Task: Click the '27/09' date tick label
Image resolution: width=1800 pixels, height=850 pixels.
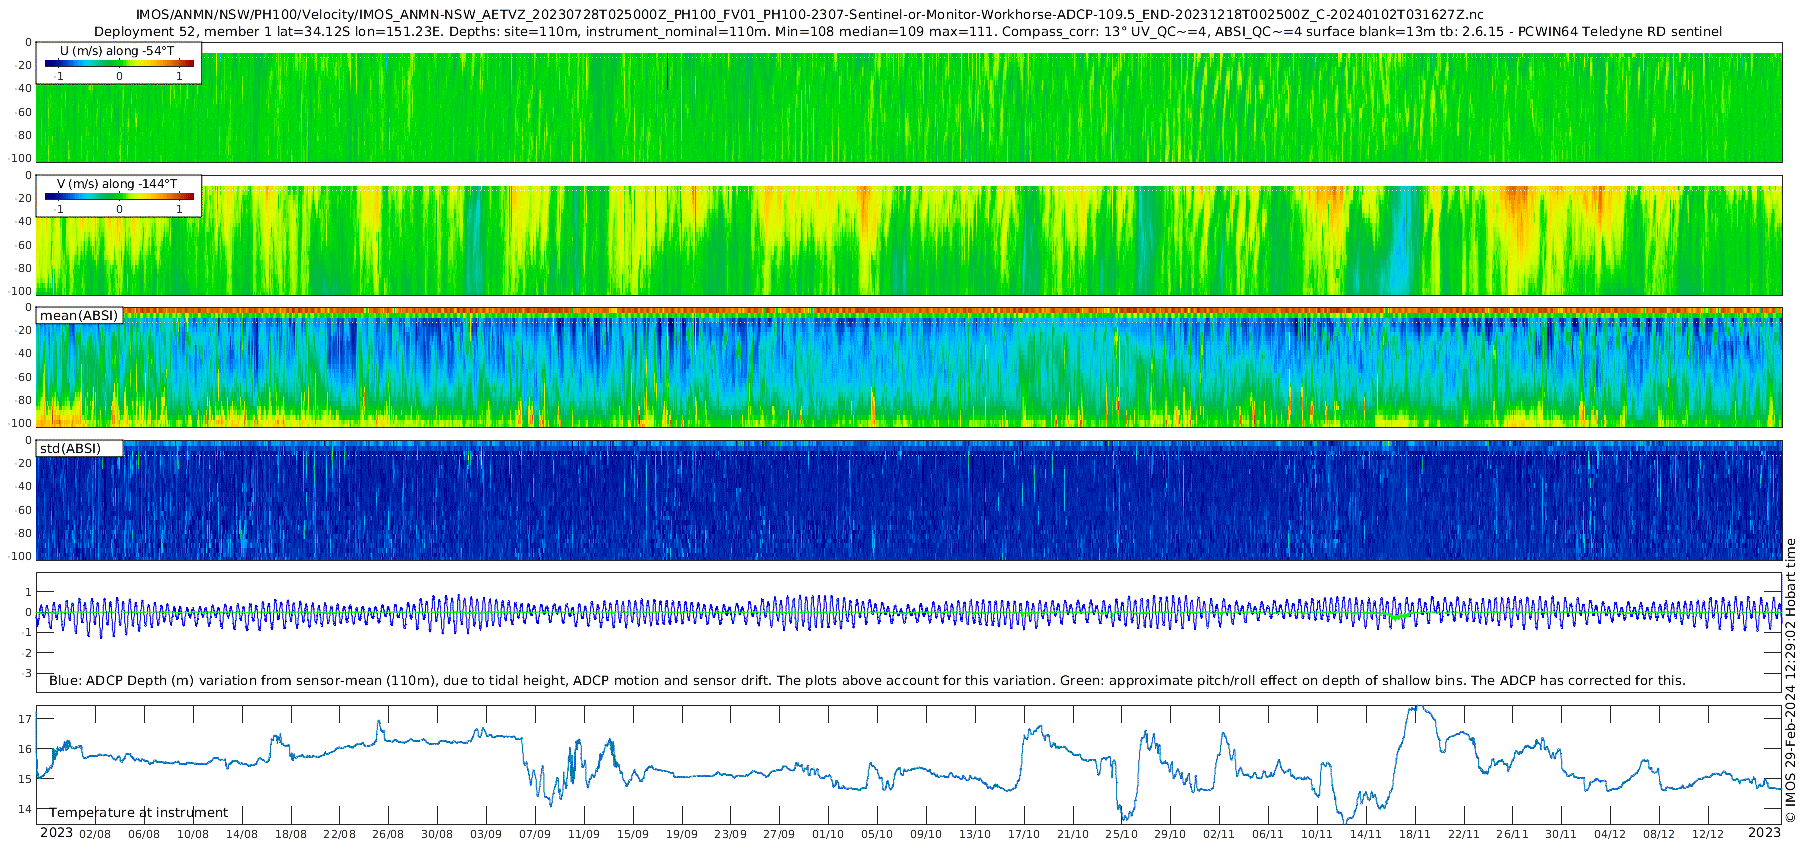Action: click(x=779, y=834)
